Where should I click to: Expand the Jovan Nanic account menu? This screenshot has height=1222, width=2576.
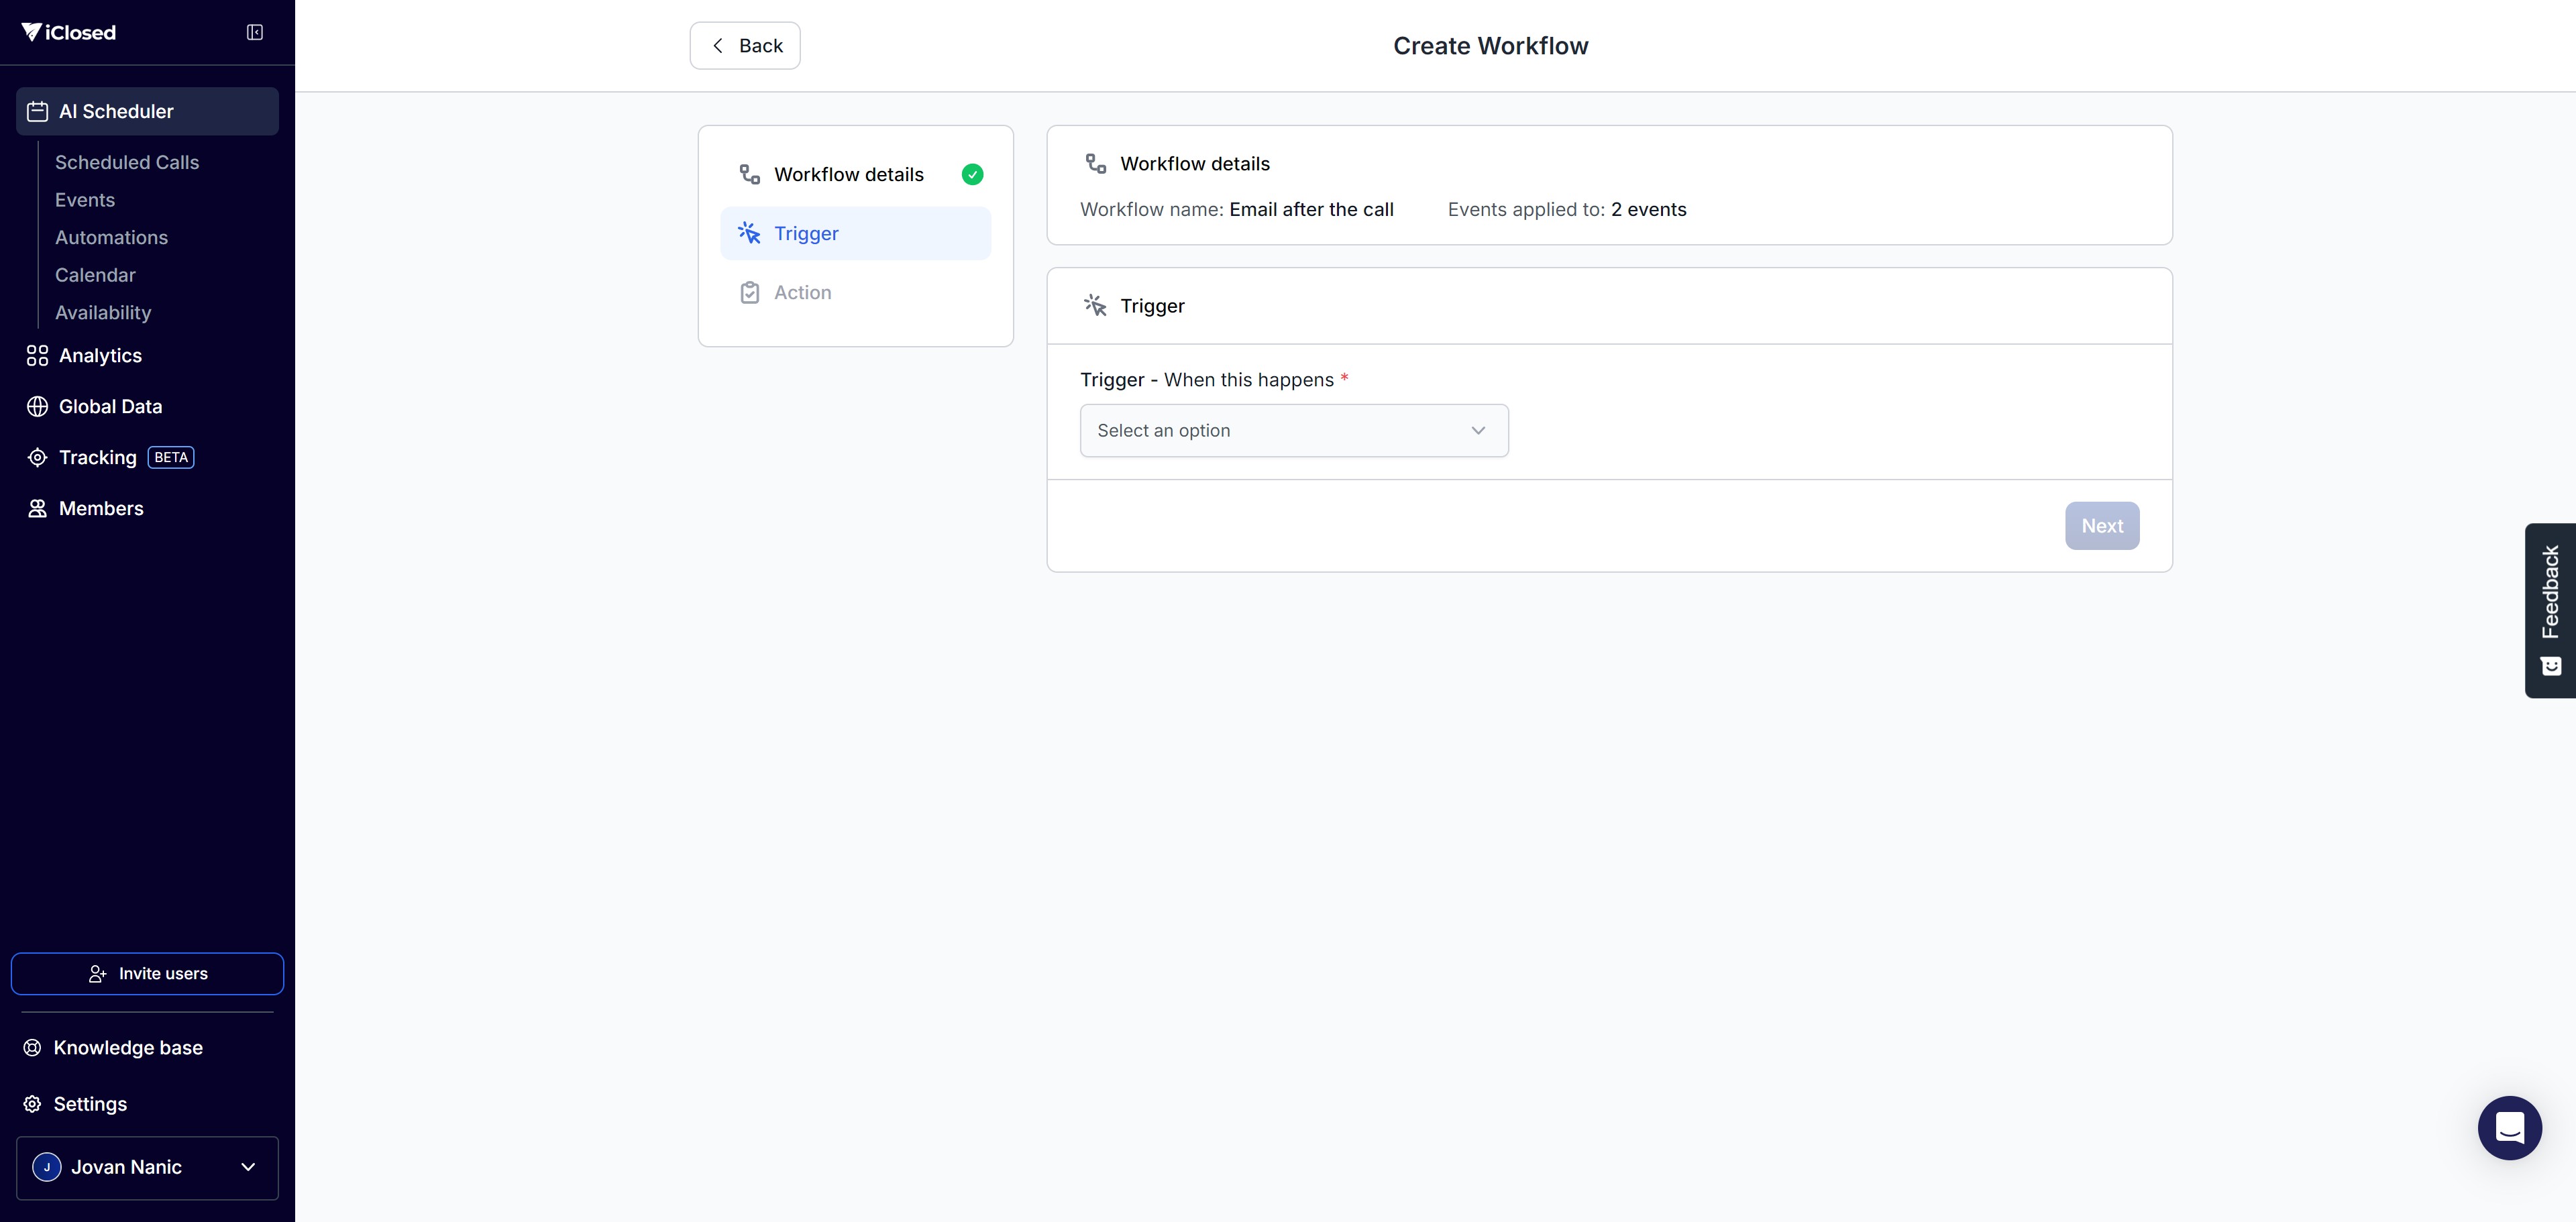pos(147,1167)
